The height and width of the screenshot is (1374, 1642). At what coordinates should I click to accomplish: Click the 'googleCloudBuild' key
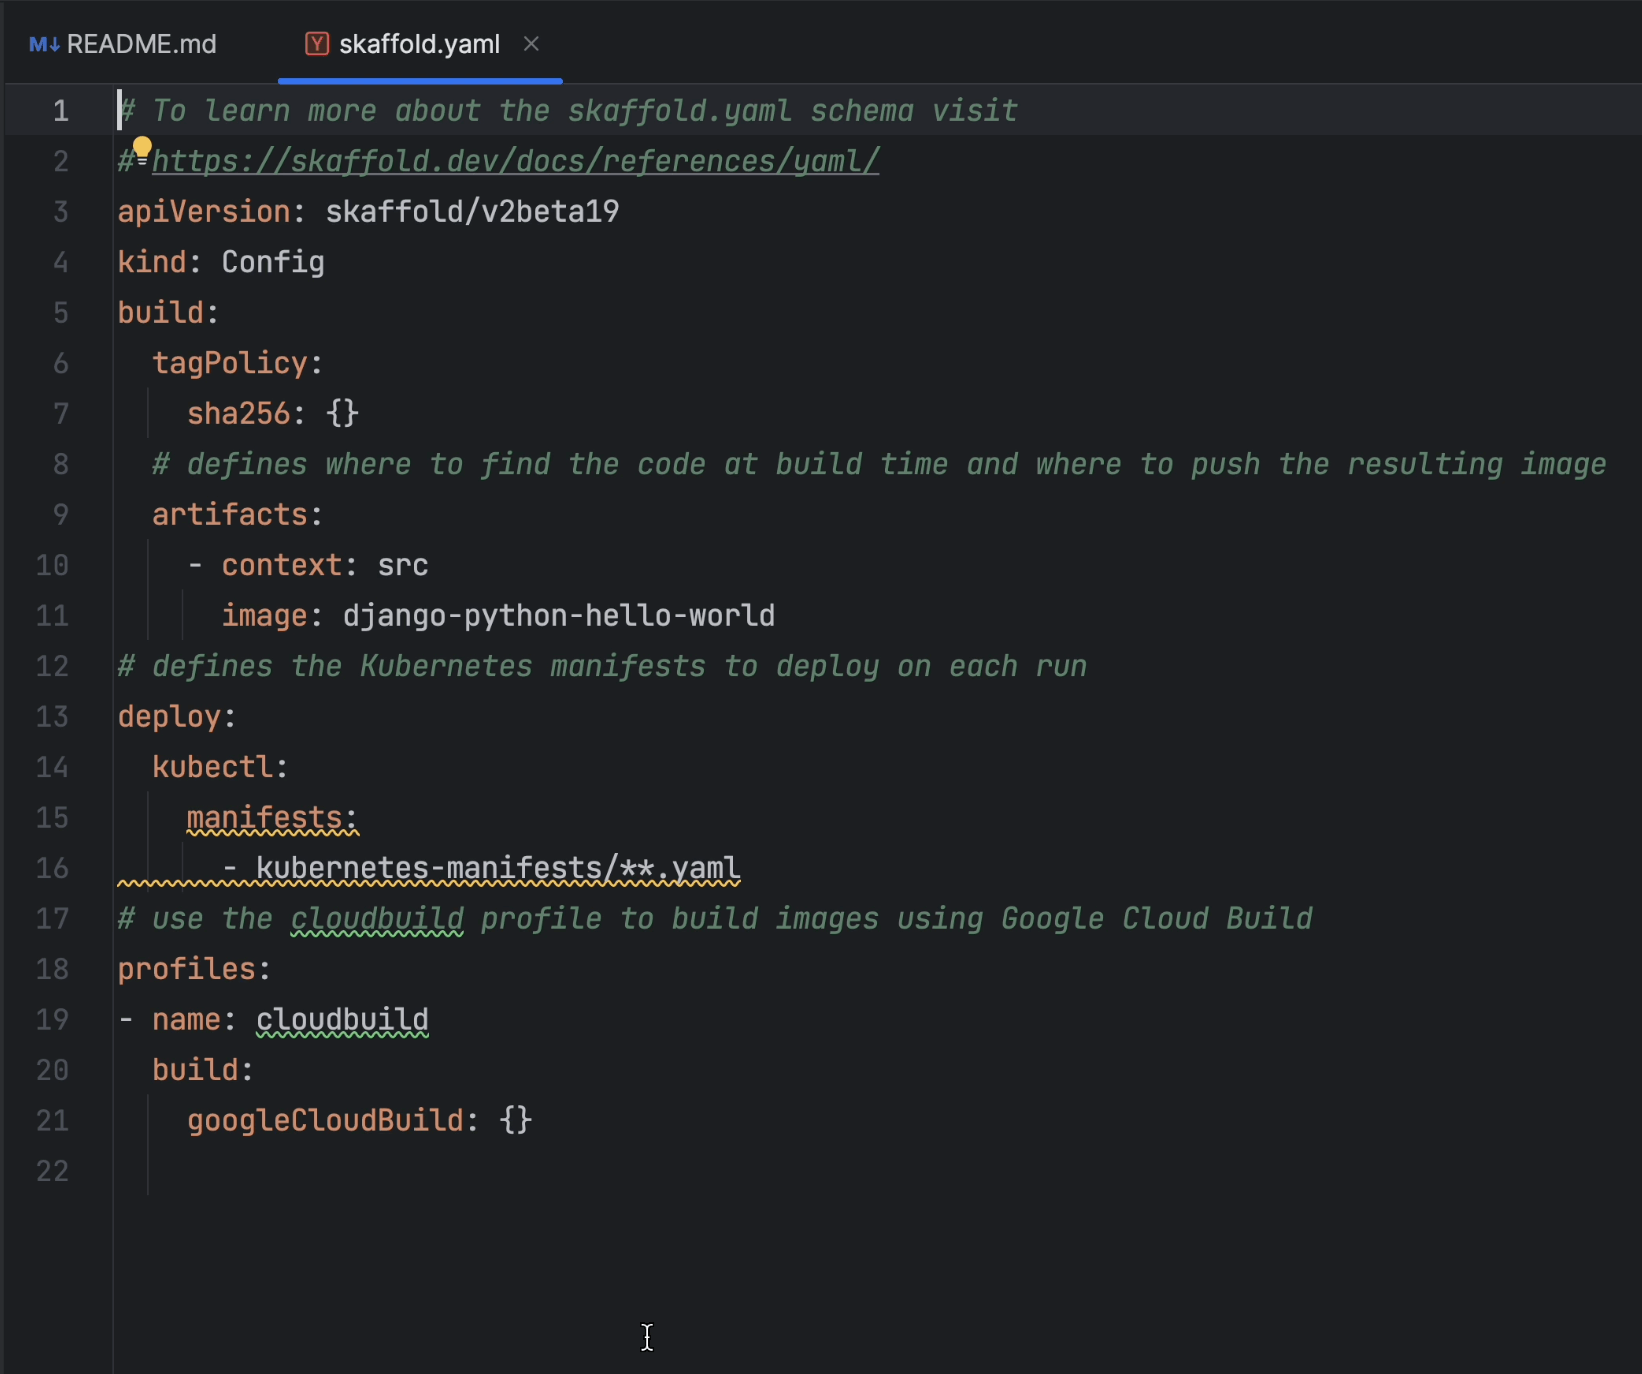(325, 1121)
